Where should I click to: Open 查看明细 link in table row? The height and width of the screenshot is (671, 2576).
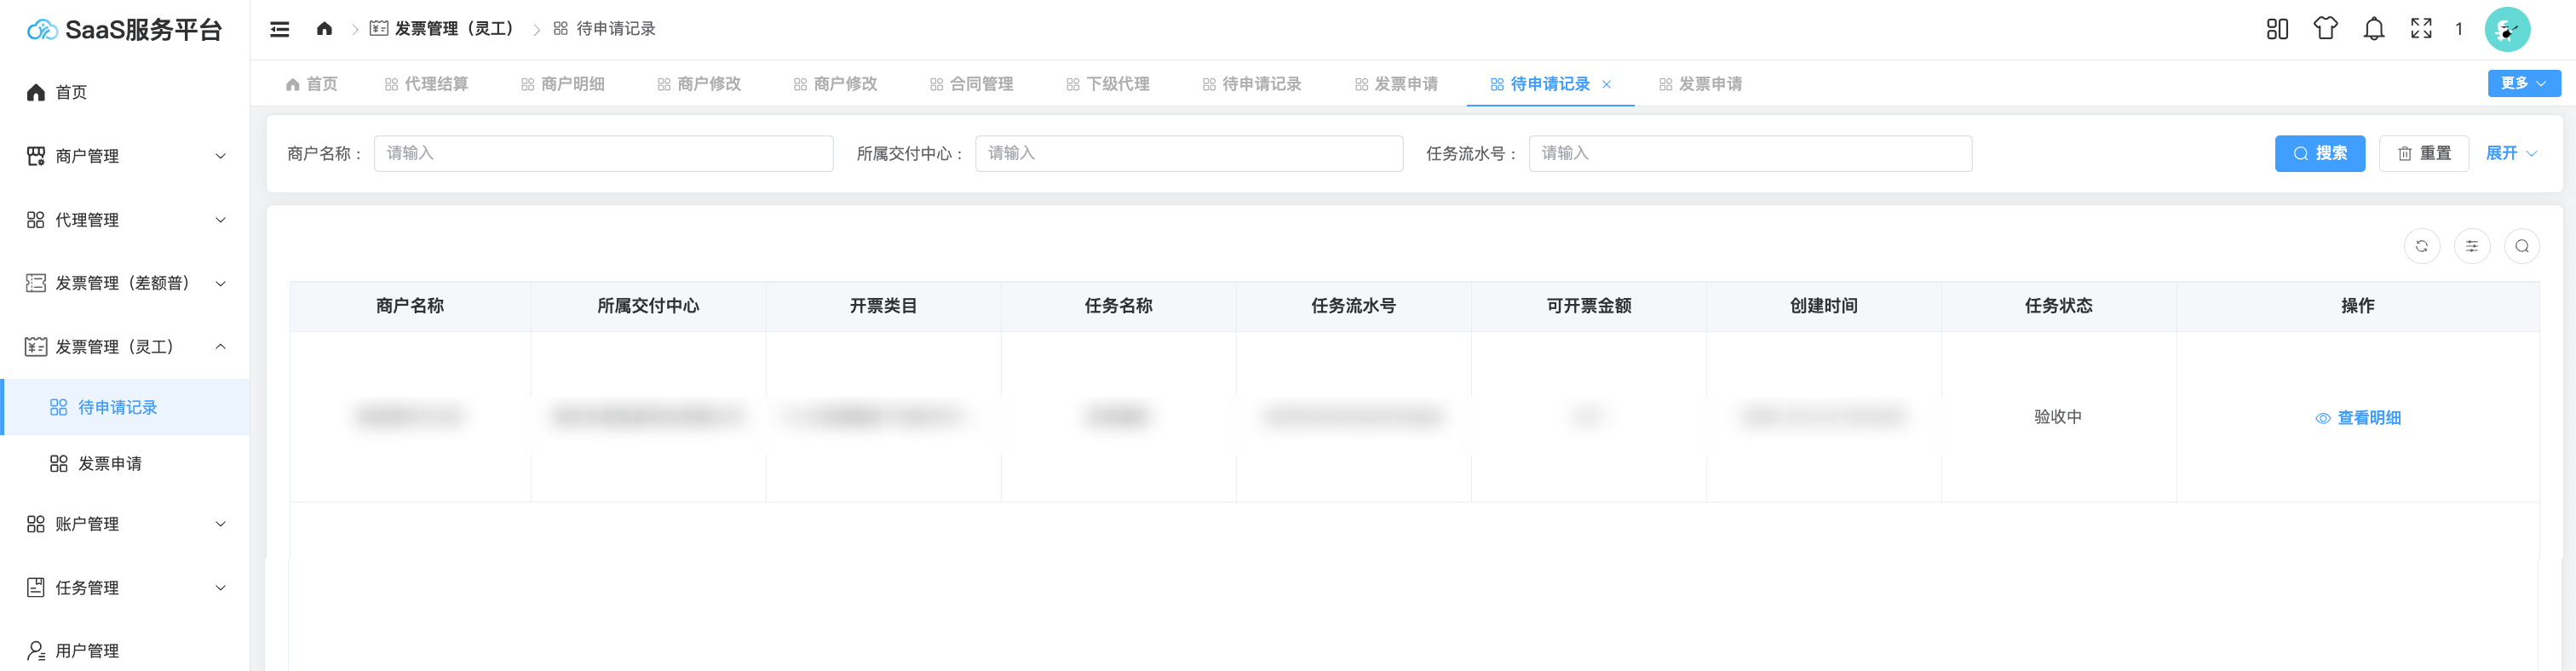tap(2358, 418)
